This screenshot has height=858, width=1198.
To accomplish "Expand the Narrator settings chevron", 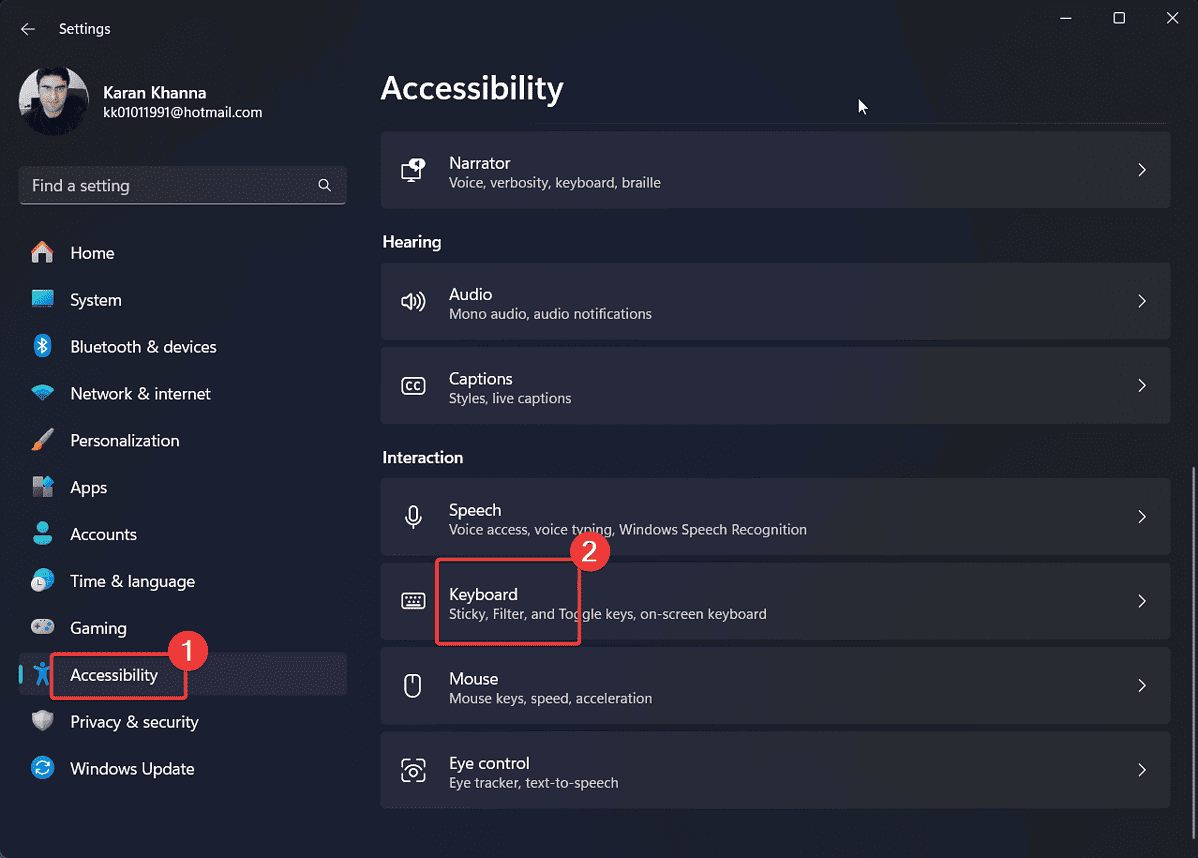I will pos(1142,170).
